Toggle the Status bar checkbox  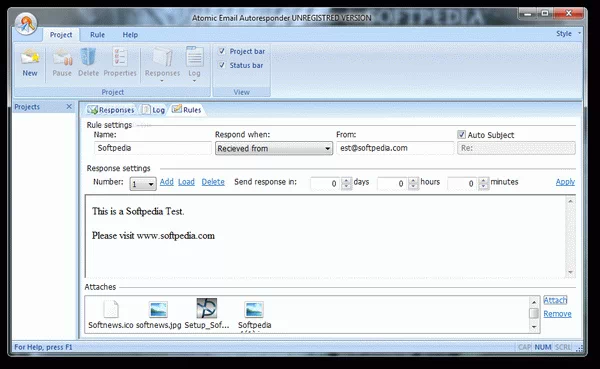coord(222,65)
